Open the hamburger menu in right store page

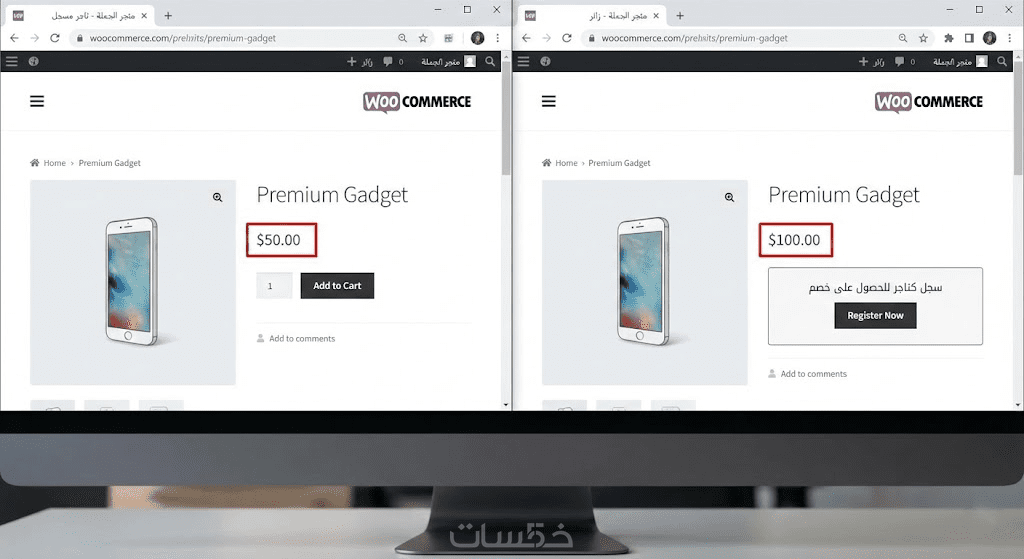(x=549, y=101)
